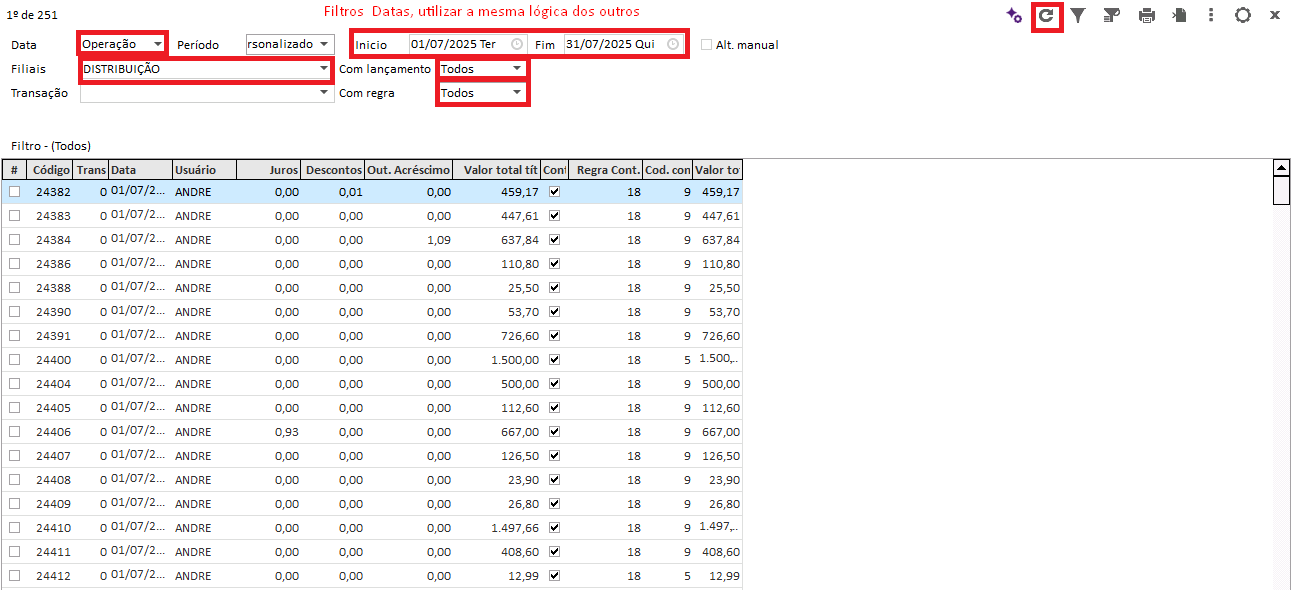The height and width of the screenshot is (590, 1291).
Task: Open the three-dot more options menu
Action: tap(1211, 16)
